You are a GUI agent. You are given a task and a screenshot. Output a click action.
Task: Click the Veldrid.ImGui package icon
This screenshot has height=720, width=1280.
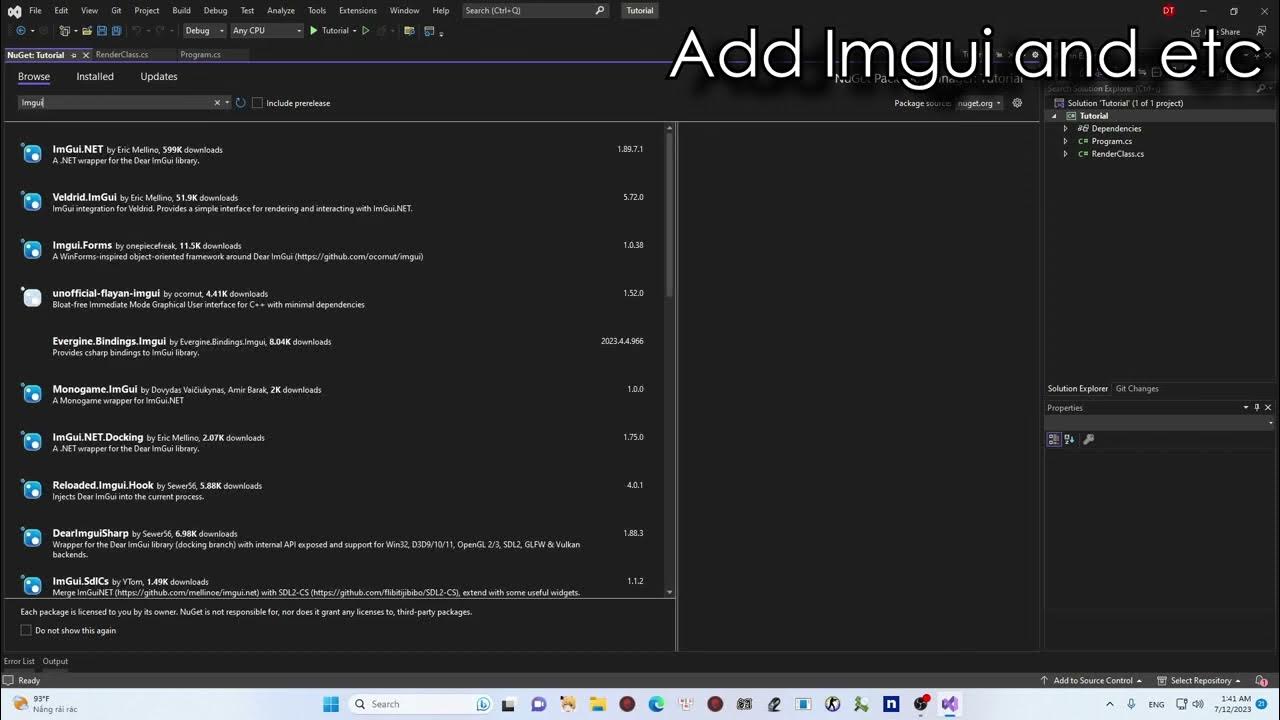point(32,201)
